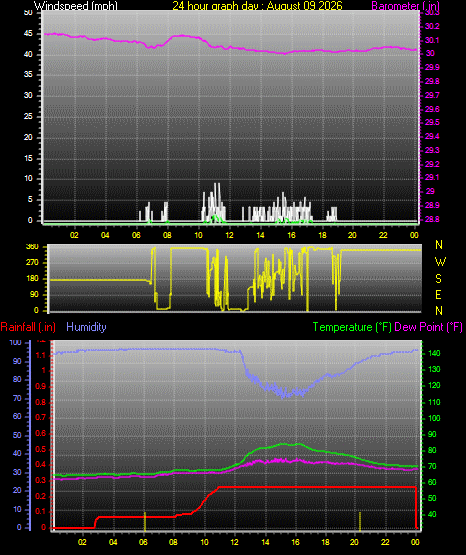Image resolution: width=466 pixels, height=555 pixels.
Task: Click the 45 mph windspeed scale value
Action: click(x=28, y=34)
